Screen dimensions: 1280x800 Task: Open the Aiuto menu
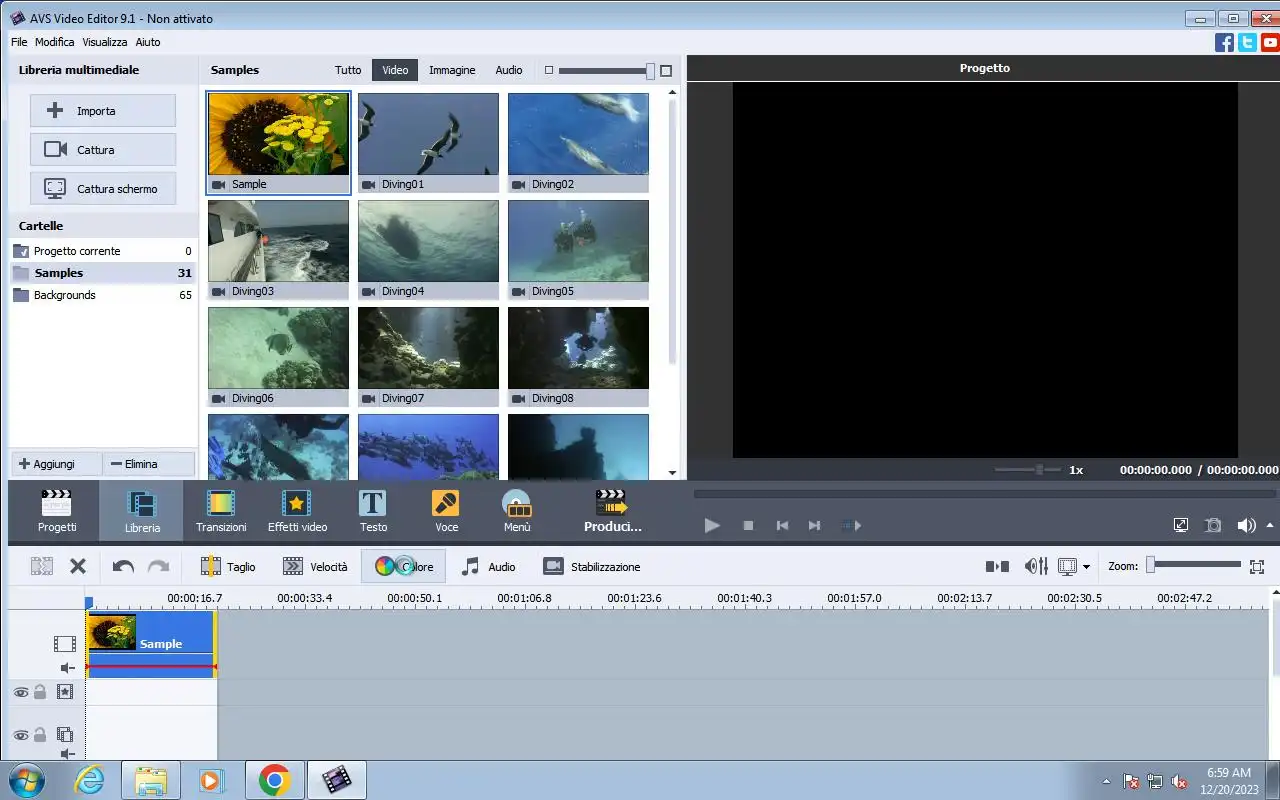click(x=148, y=42)
